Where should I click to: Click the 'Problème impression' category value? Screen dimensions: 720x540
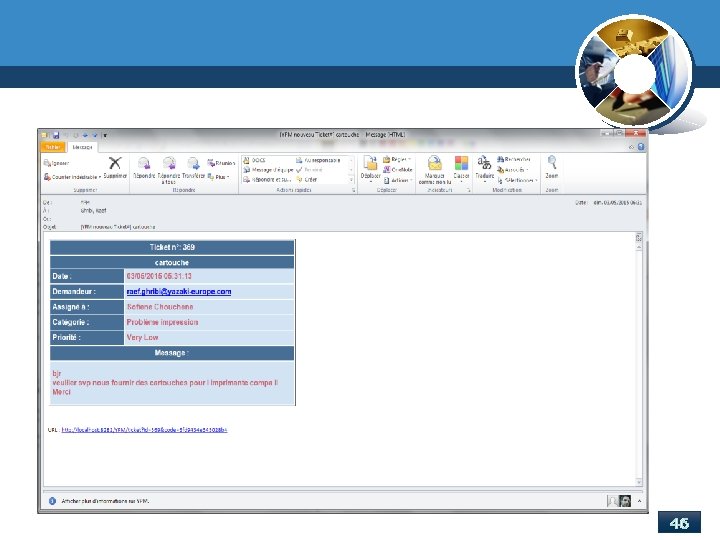pos(162,322)
